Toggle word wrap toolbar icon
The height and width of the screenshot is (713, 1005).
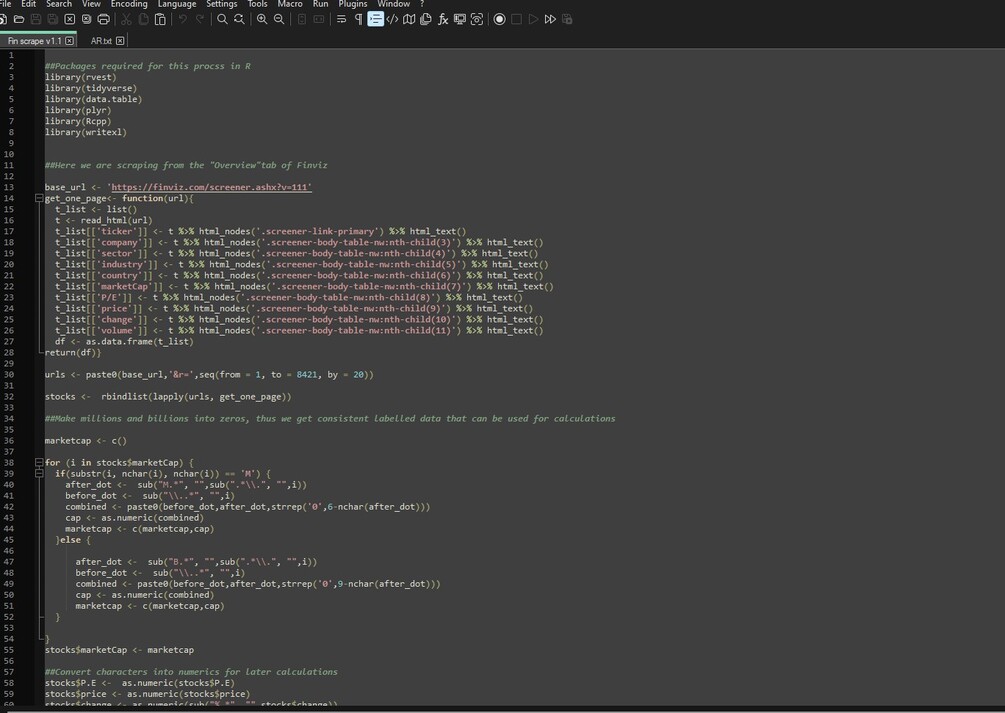click(342, 19)
